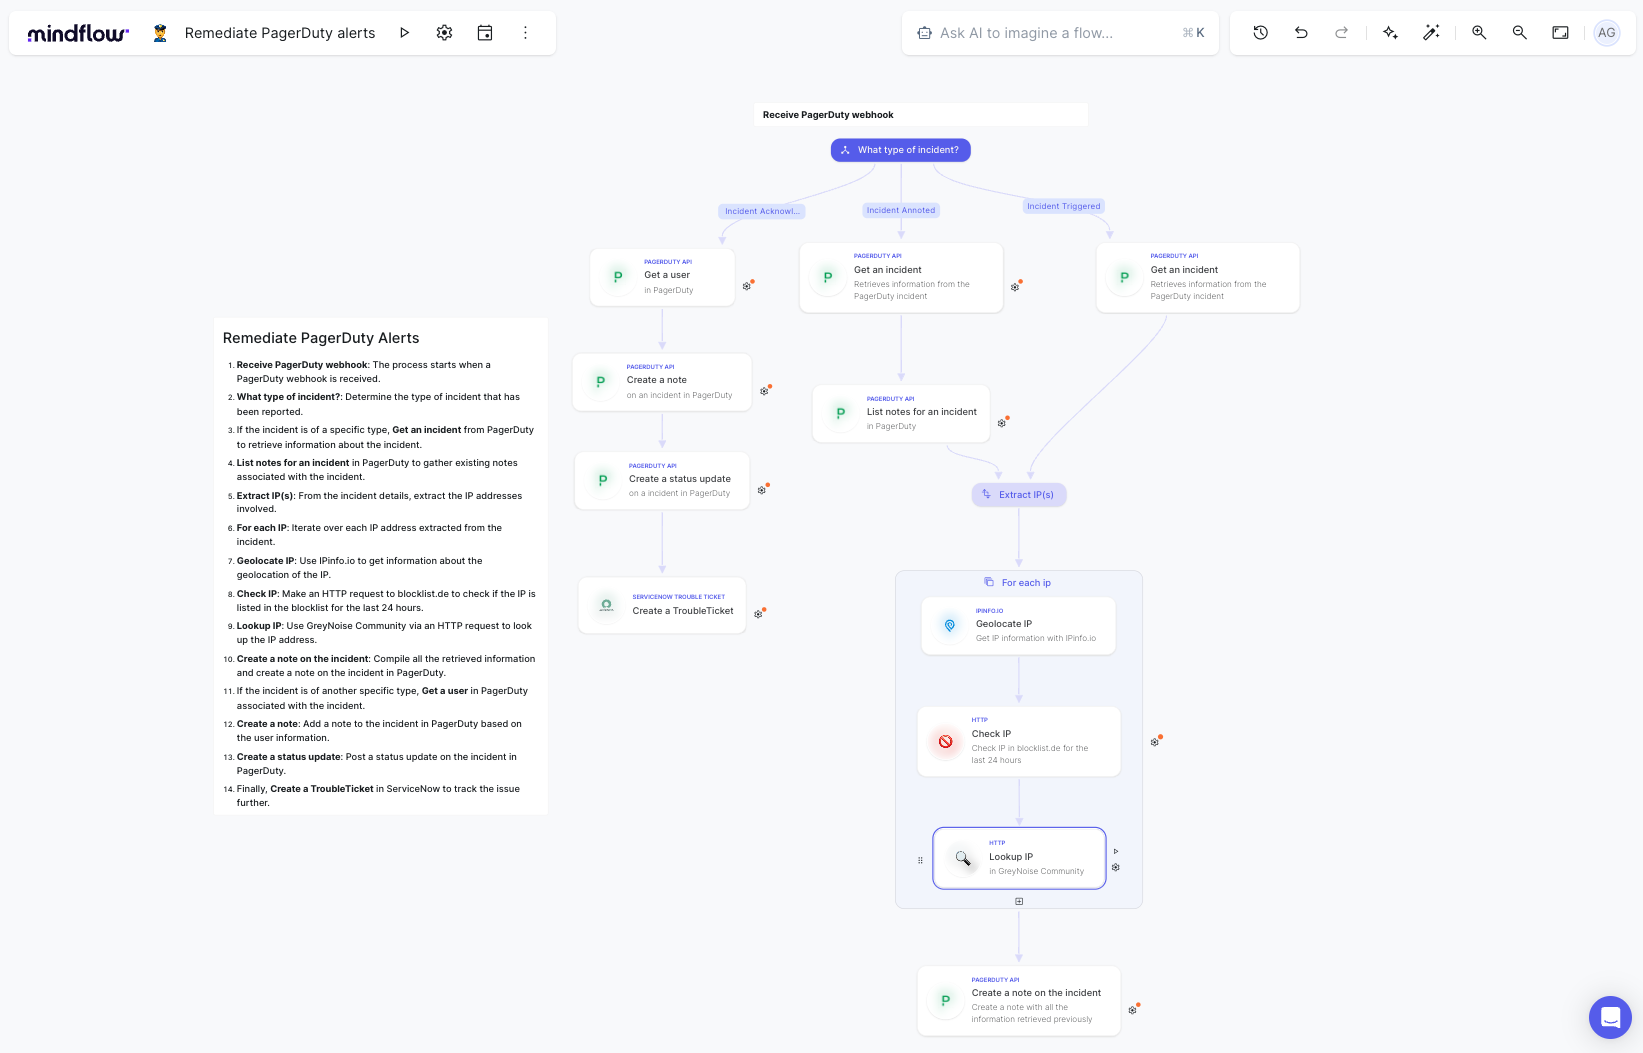
Task: Click the Incident Triggered branch label
Action: click(x=1064, y=206)
